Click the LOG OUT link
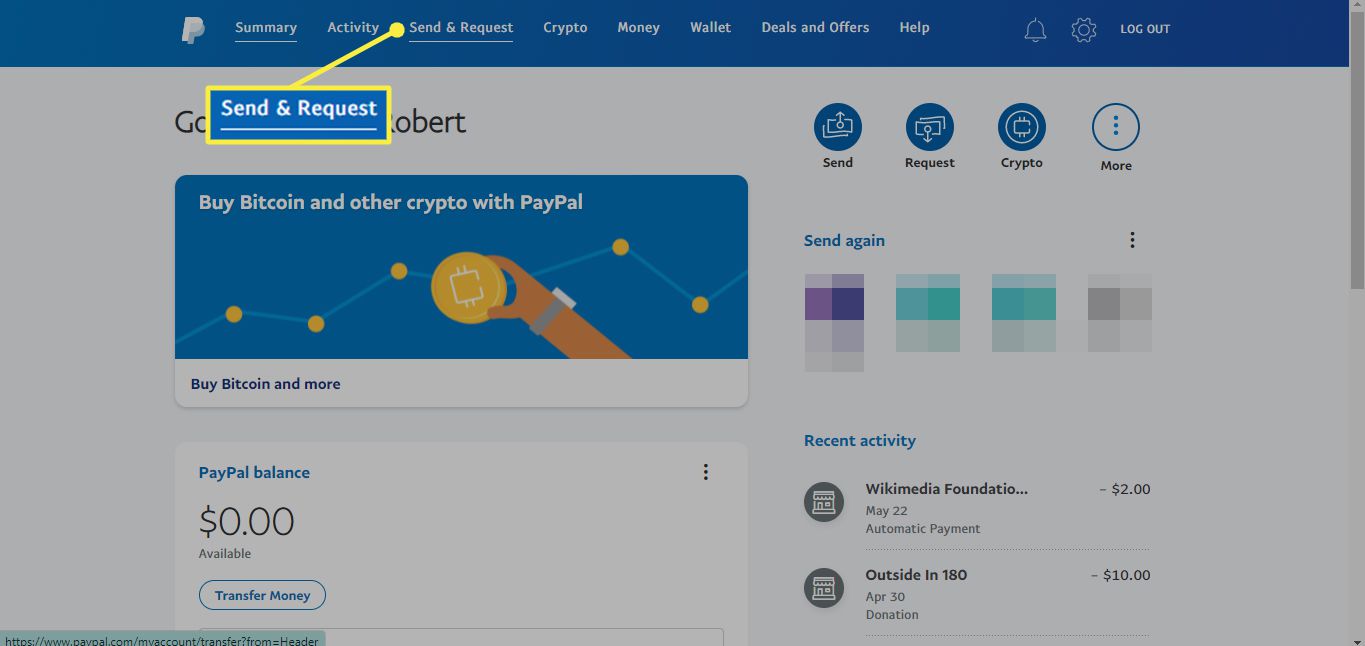1365x646 pixels. click(x=1145, y=29)
